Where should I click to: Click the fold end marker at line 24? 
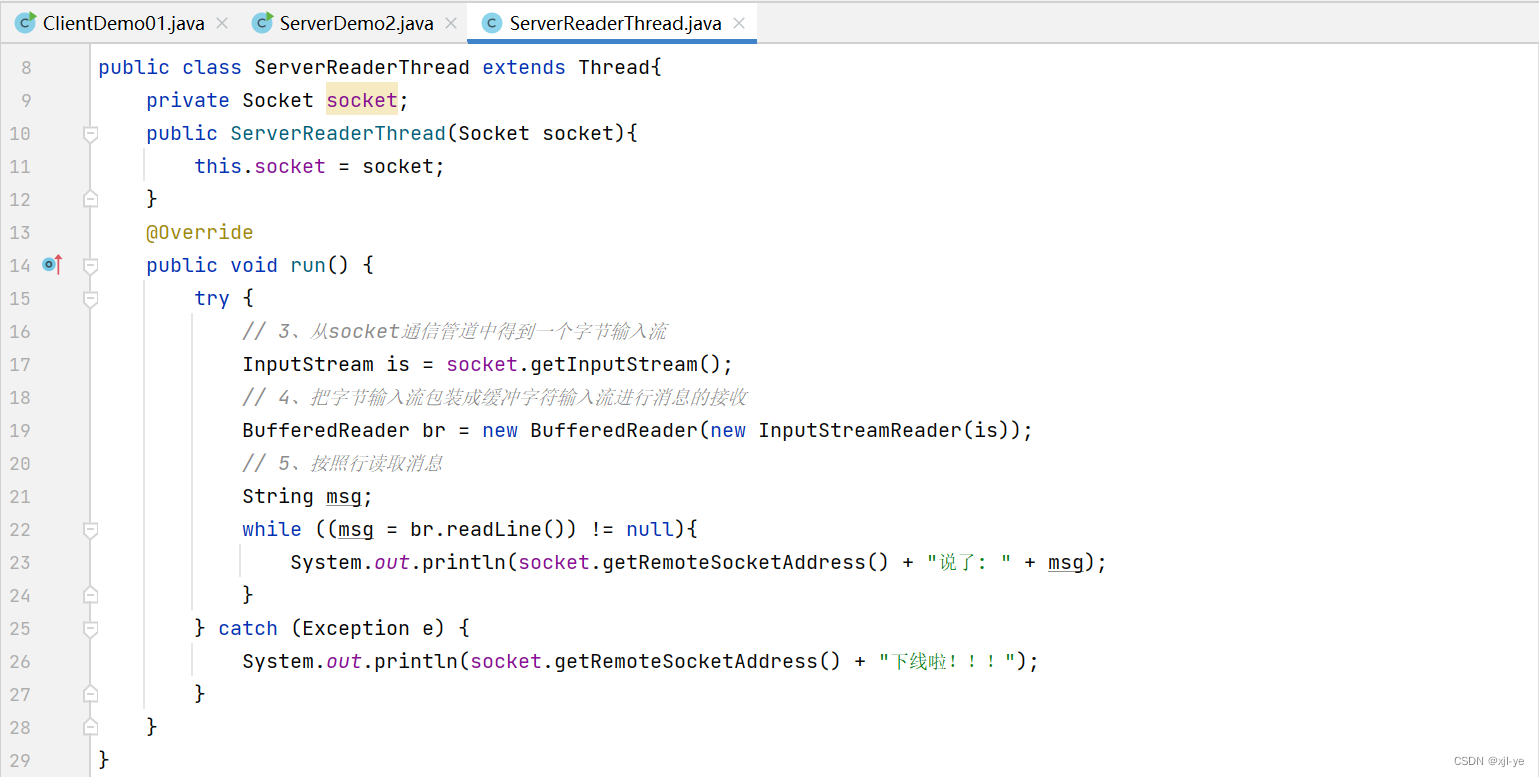[x=90, y=595]
